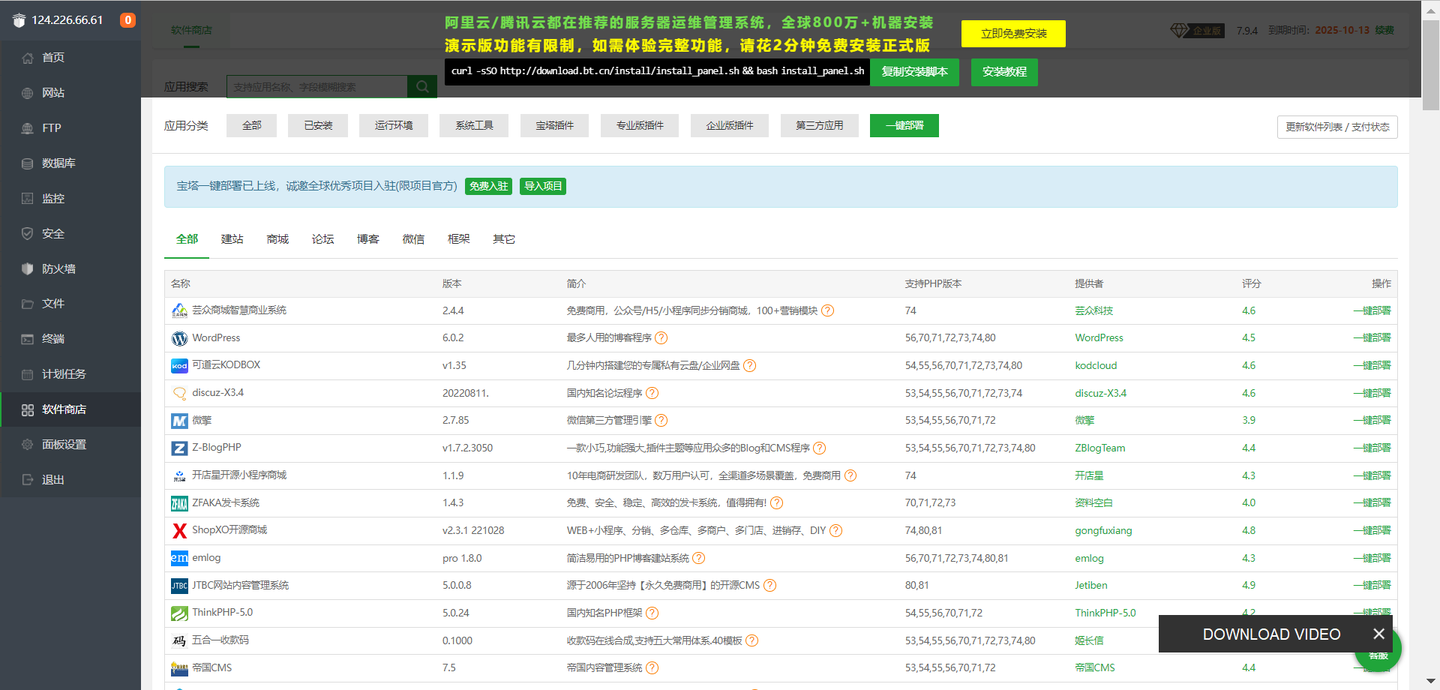Click 一键部署 link for WordPress row
Viewport: 1440px width, 690px height.
[x=1372, y=338]
